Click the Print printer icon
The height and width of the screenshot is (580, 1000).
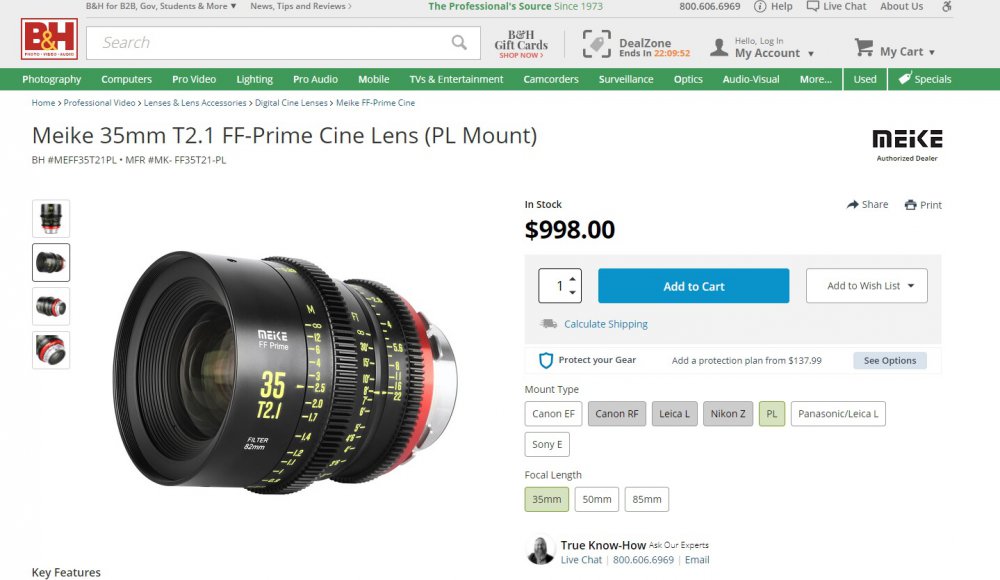click(911, 205)
